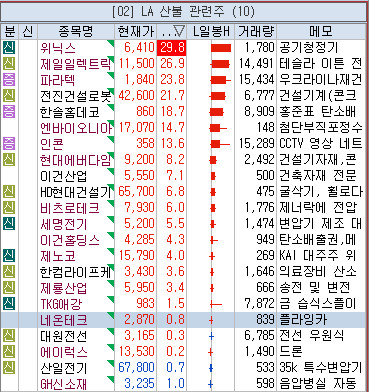Click the 42,600 price of 전진건설로봇

pyautogui.click(x=137, y=96)
